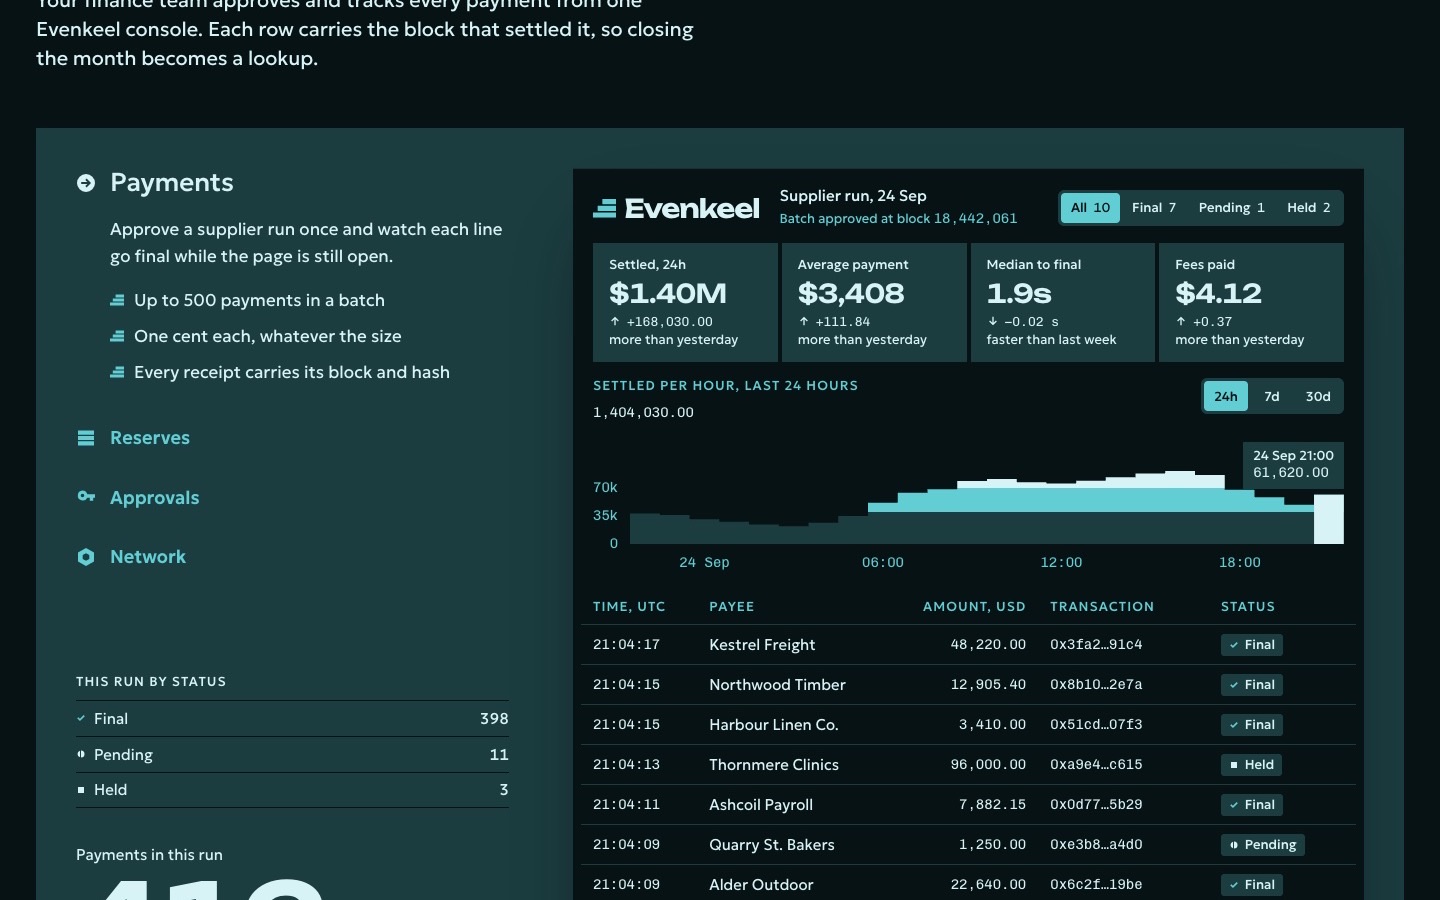Switch chart range to 30d
This screenshot has height=900, width=1440.
pos(1318,396)
